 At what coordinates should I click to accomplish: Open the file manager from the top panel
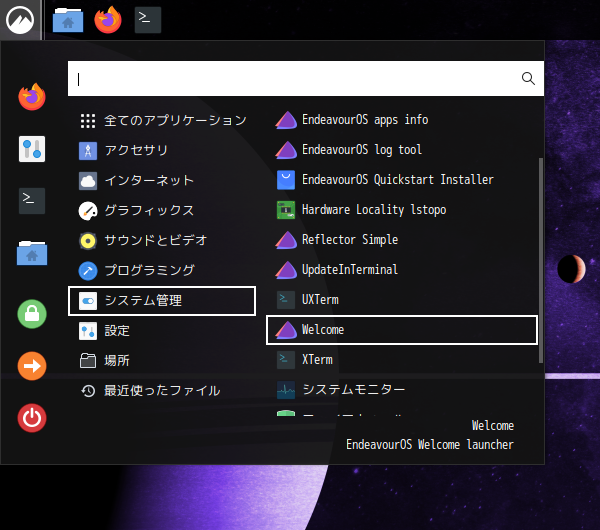[68, 20]
